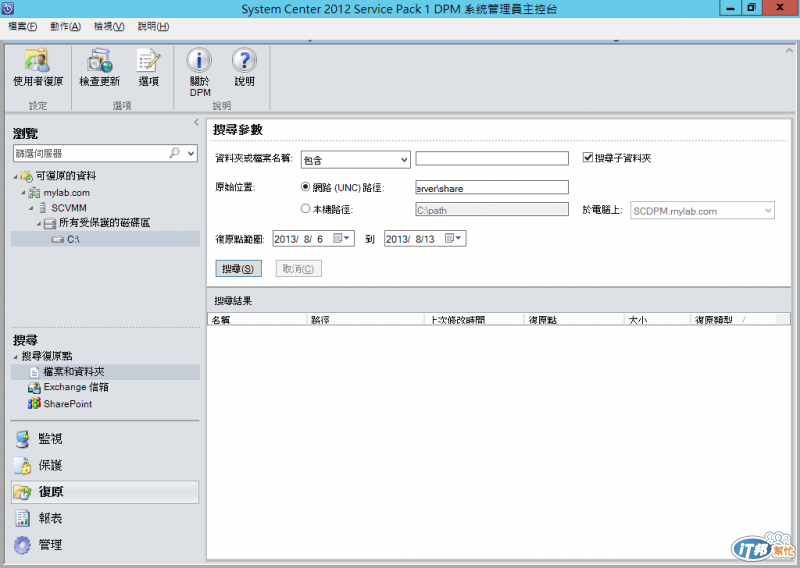Screen dimensions: 800x568
Task: Click the 關於 DPM info icon
Action: point(199,60)
